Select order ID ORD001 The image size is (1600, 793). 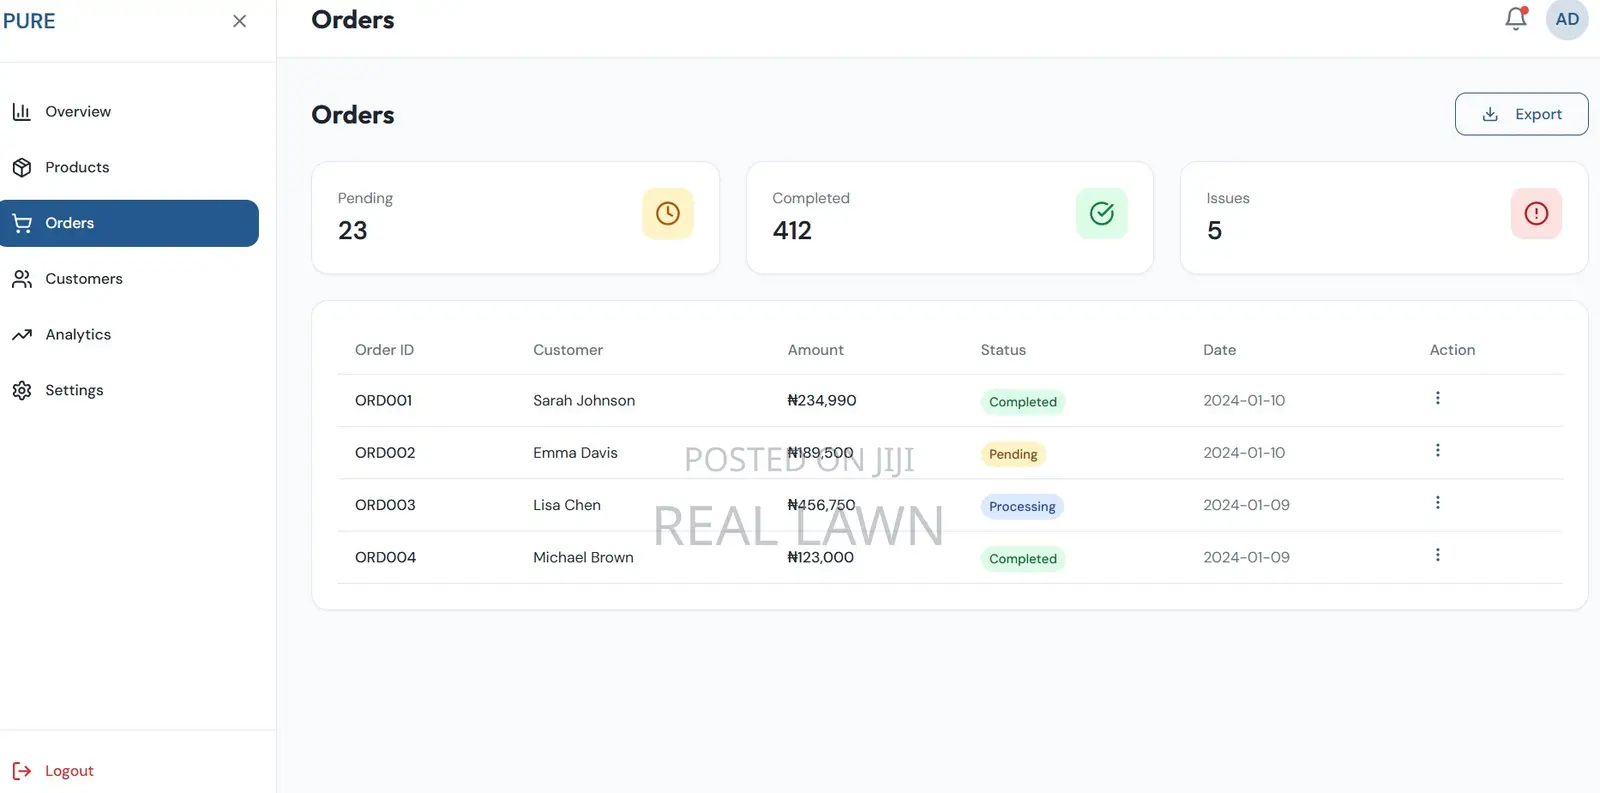tap(383, 401)
